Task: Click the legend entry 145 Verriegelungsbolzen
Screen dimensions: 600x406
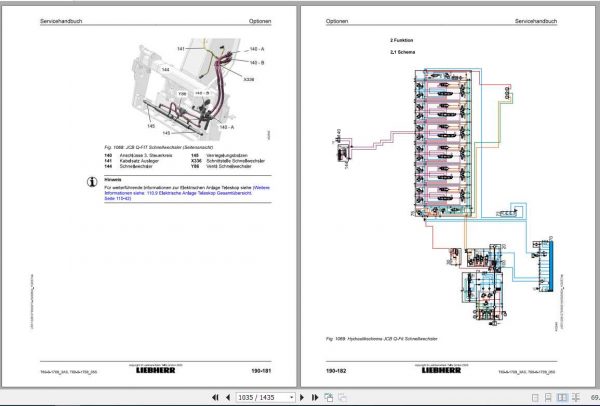Action: pos(219,155)
